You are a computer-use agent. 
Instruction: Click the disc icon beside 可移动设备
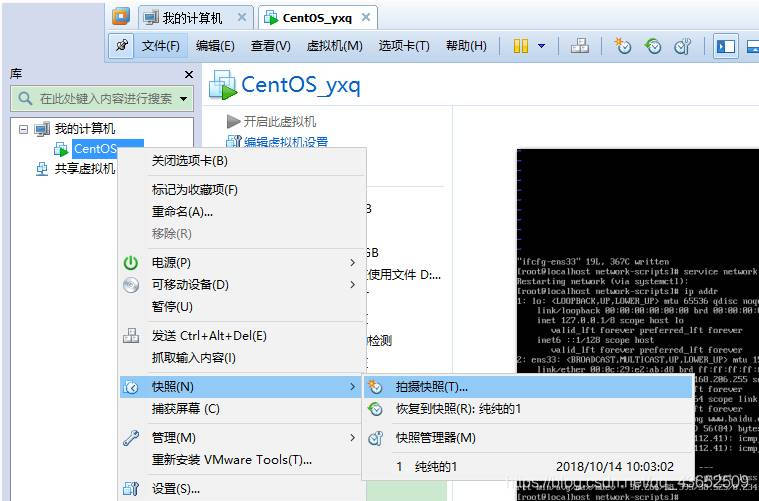[x=131, y=285]
